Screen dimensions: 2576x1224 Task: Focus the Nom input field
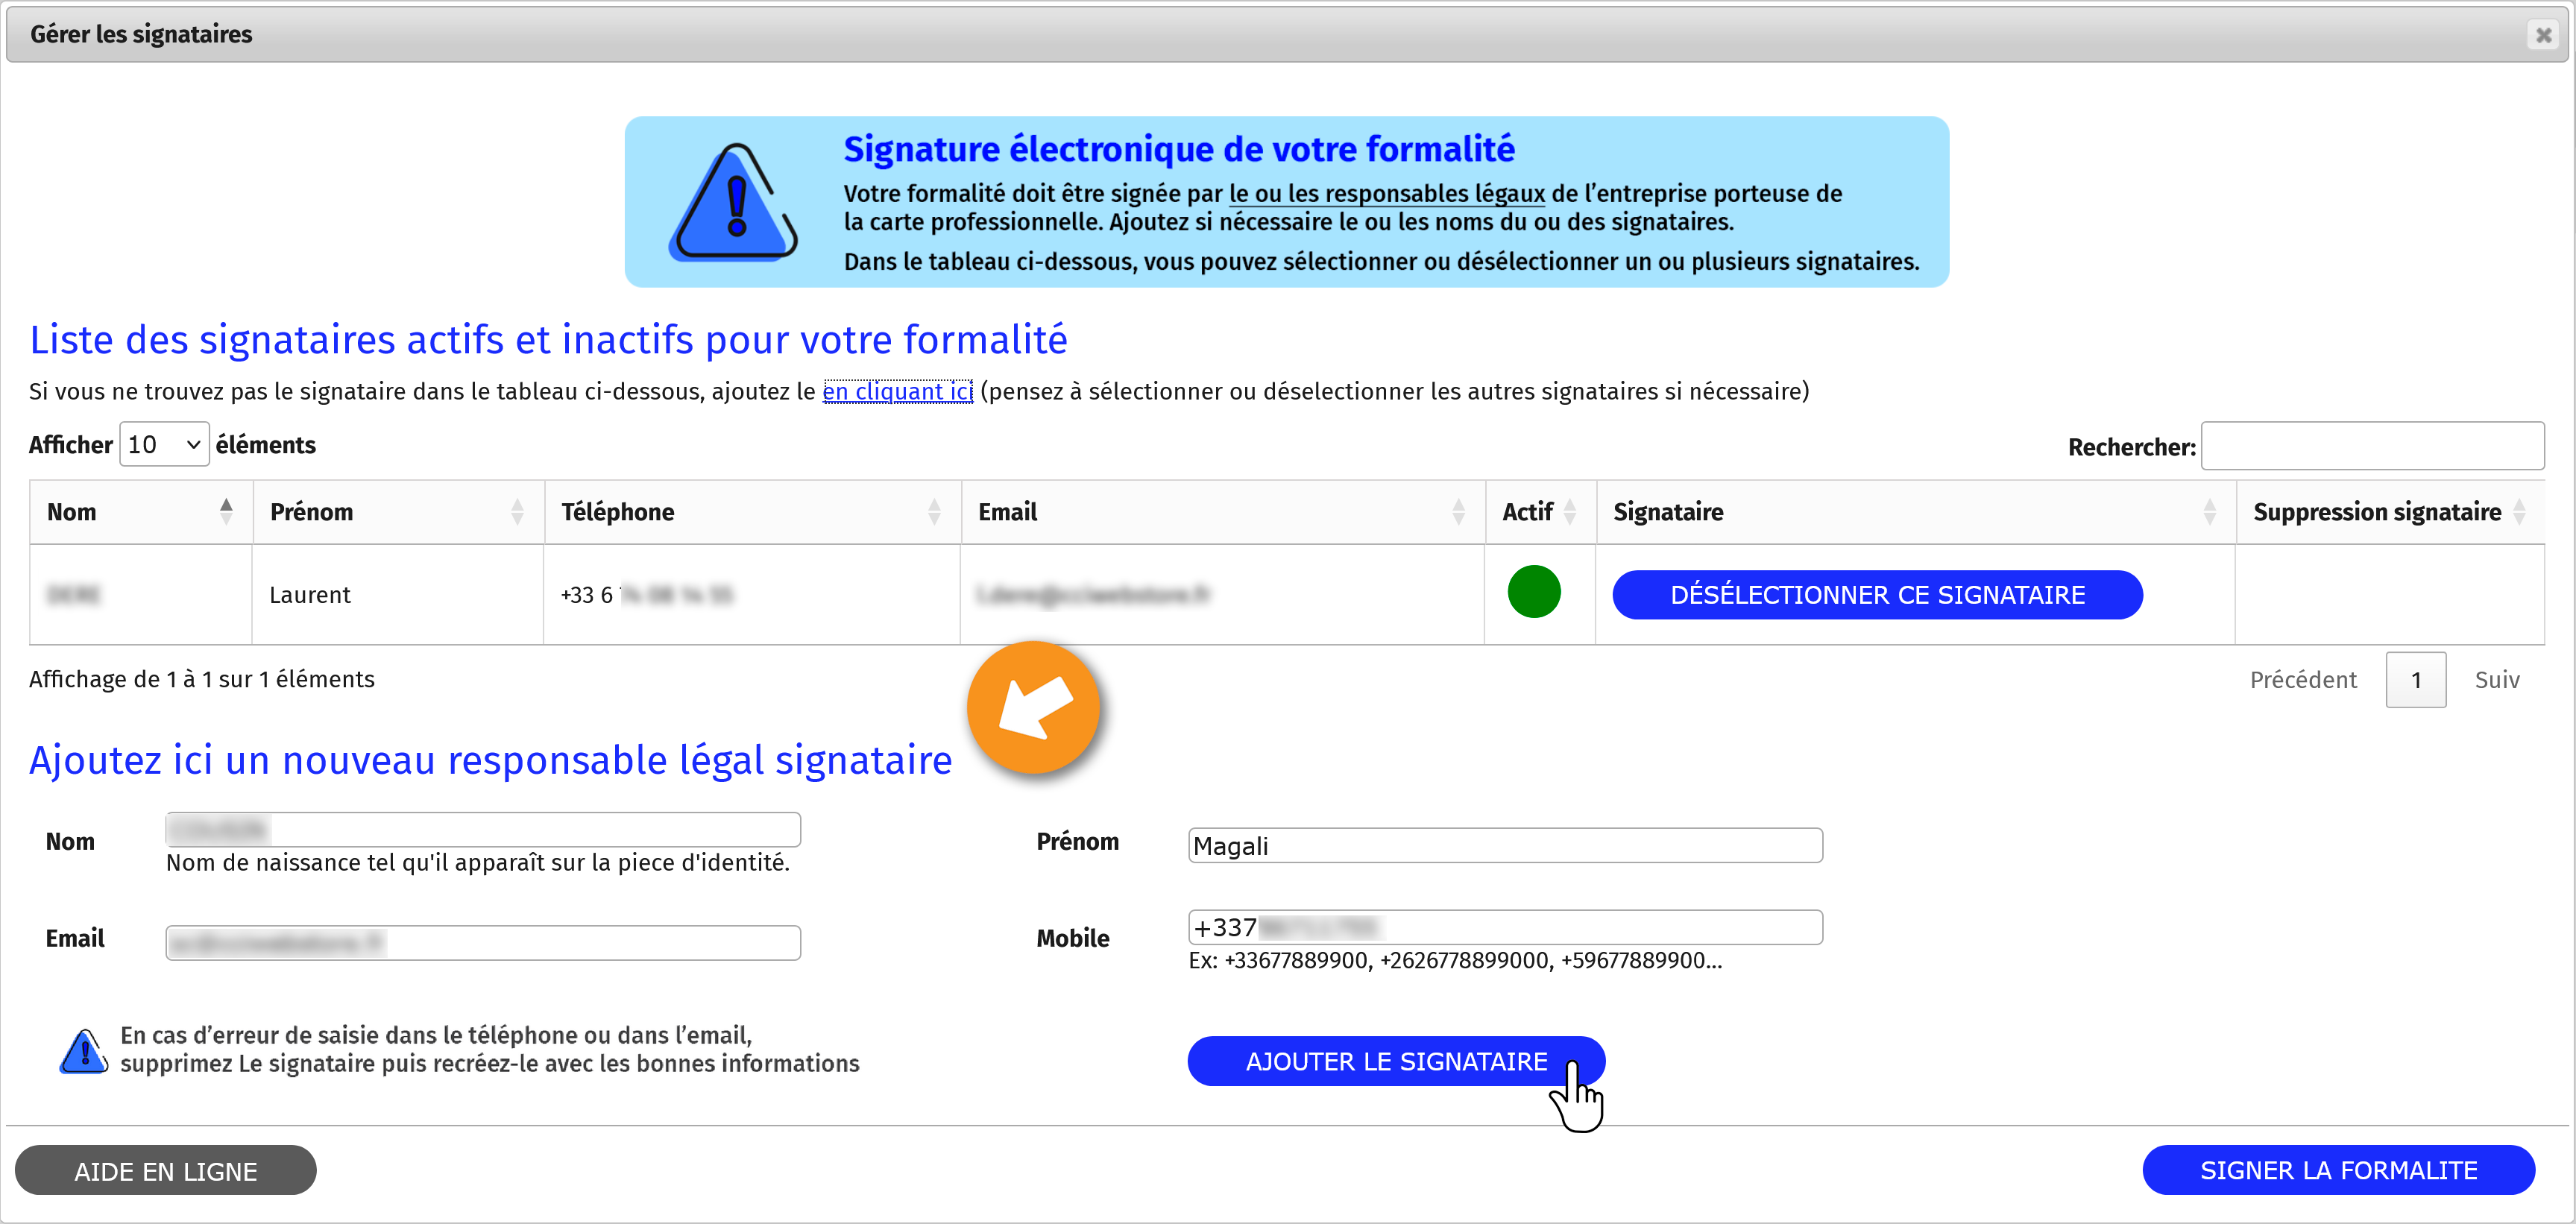(483, 829)
